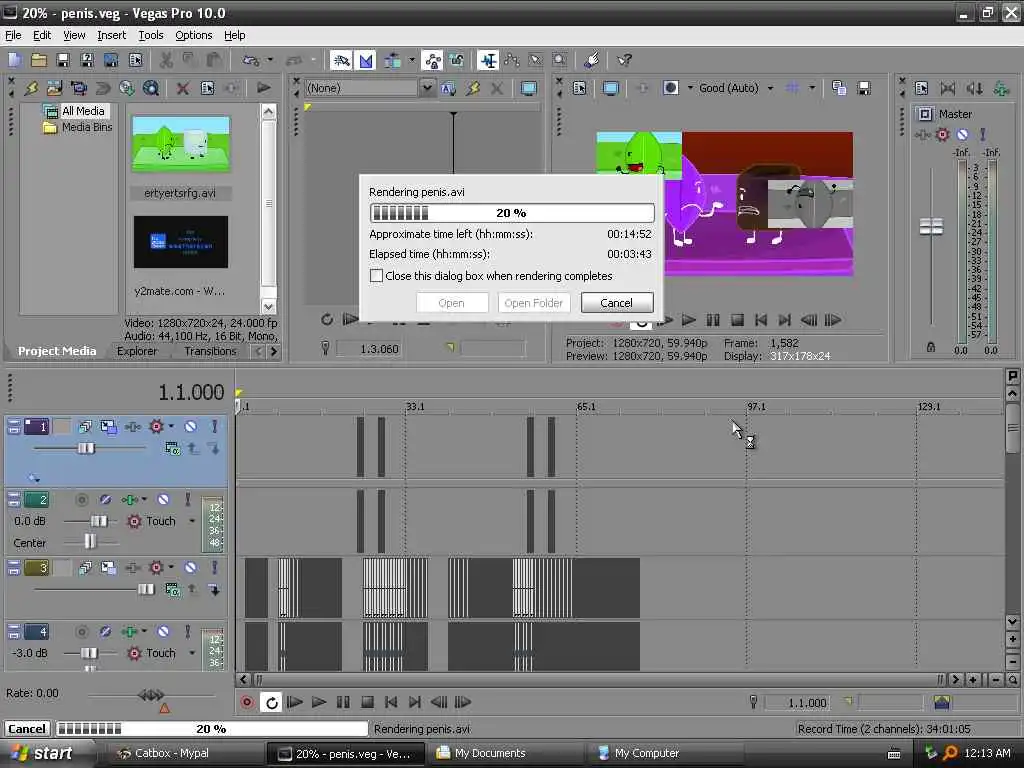Select the y2mate.com media thumbnail

click(181, 242)
